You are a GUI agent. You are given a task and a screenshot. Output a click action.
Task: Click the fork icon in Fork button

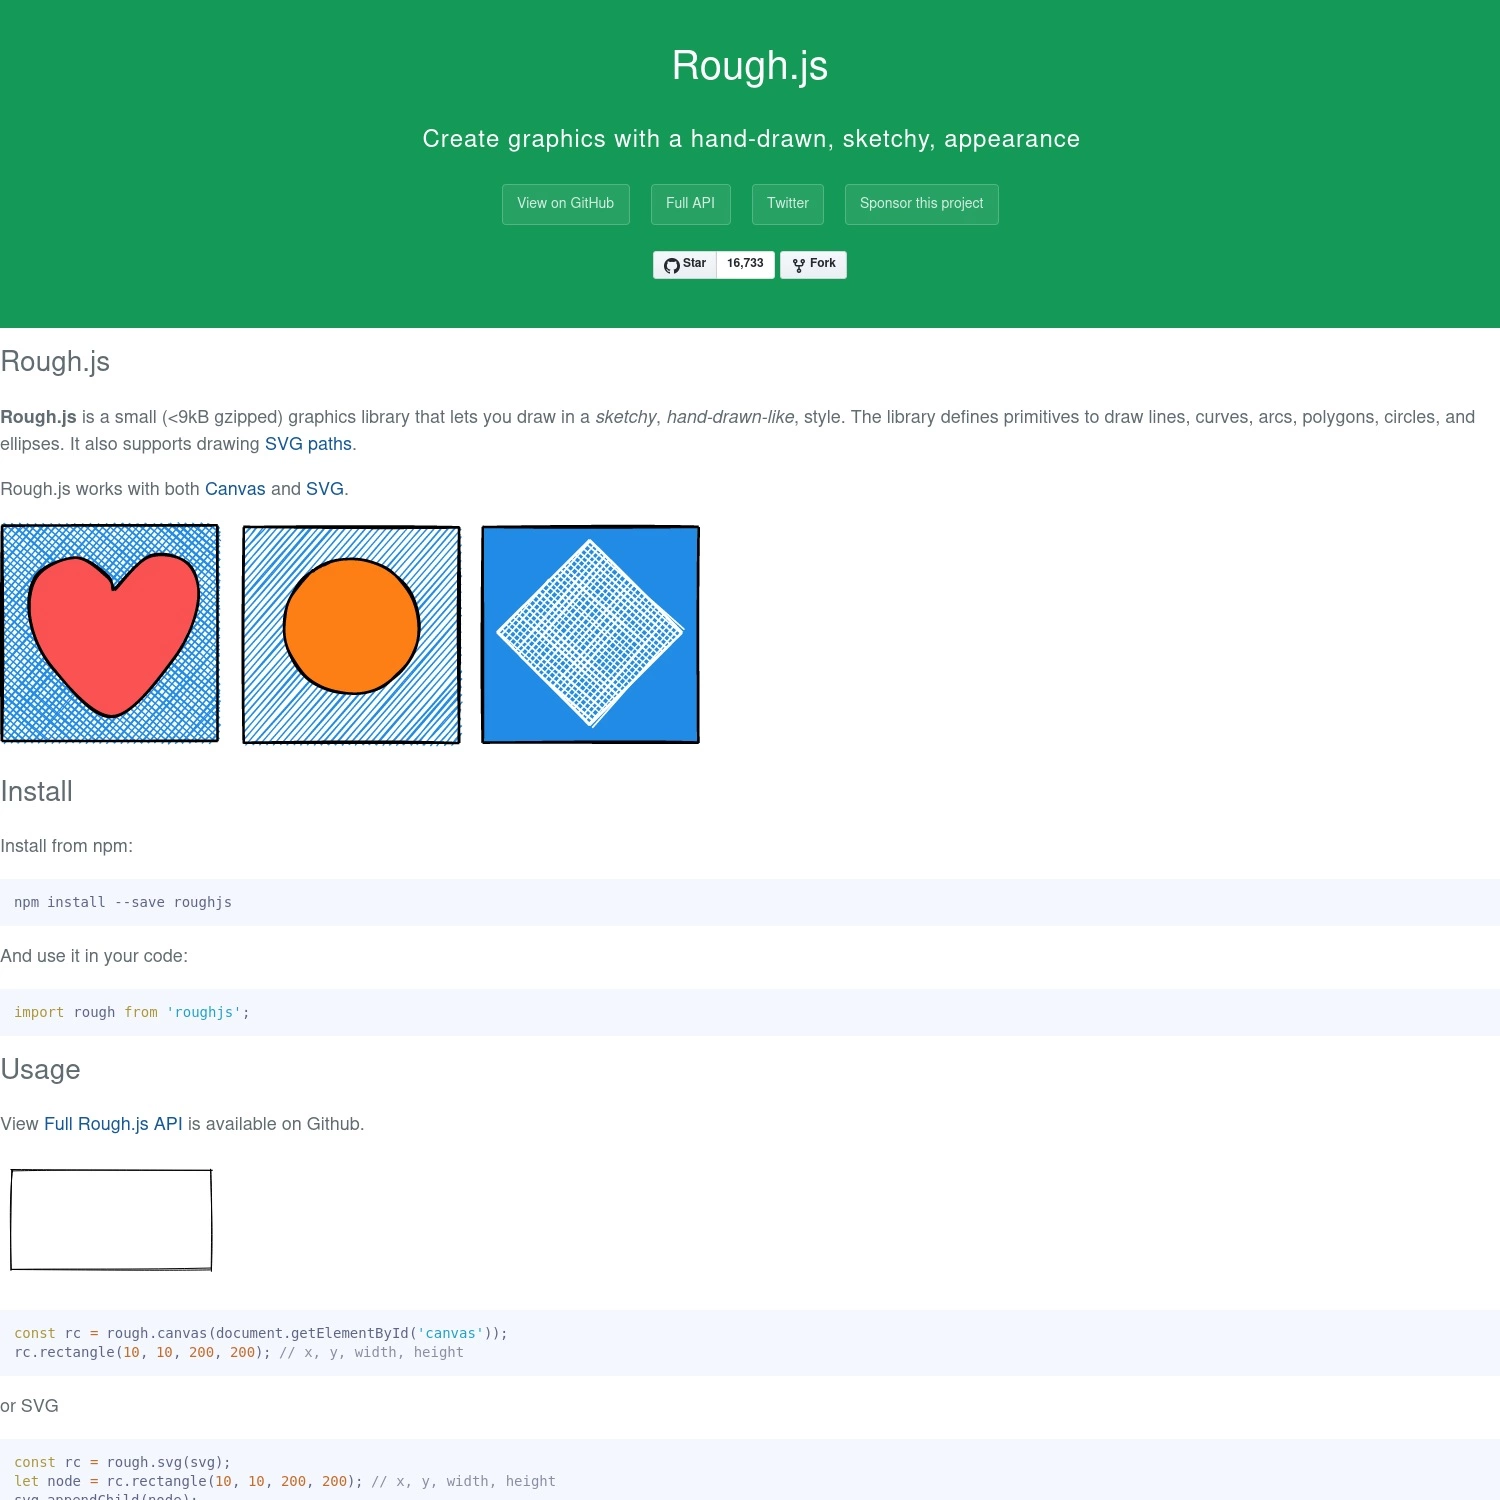pos(798,265)
